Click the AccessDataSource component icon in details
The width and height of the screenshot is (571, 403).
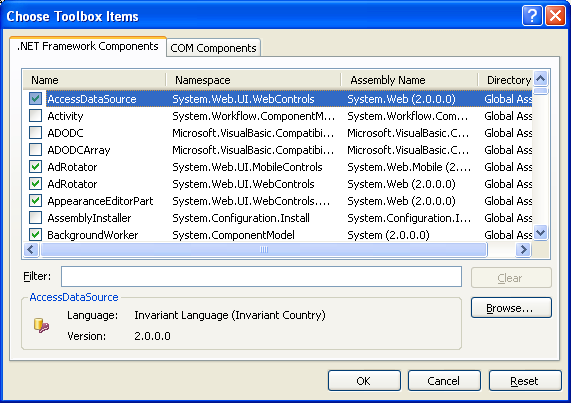point(41,325)
